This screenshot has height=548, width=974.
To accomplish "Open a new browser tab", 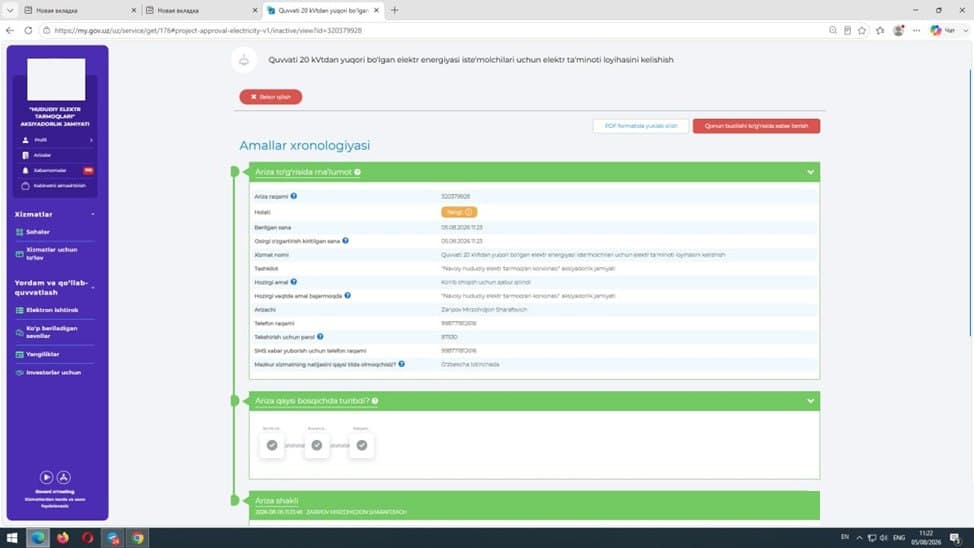I will tap(394, 11).
